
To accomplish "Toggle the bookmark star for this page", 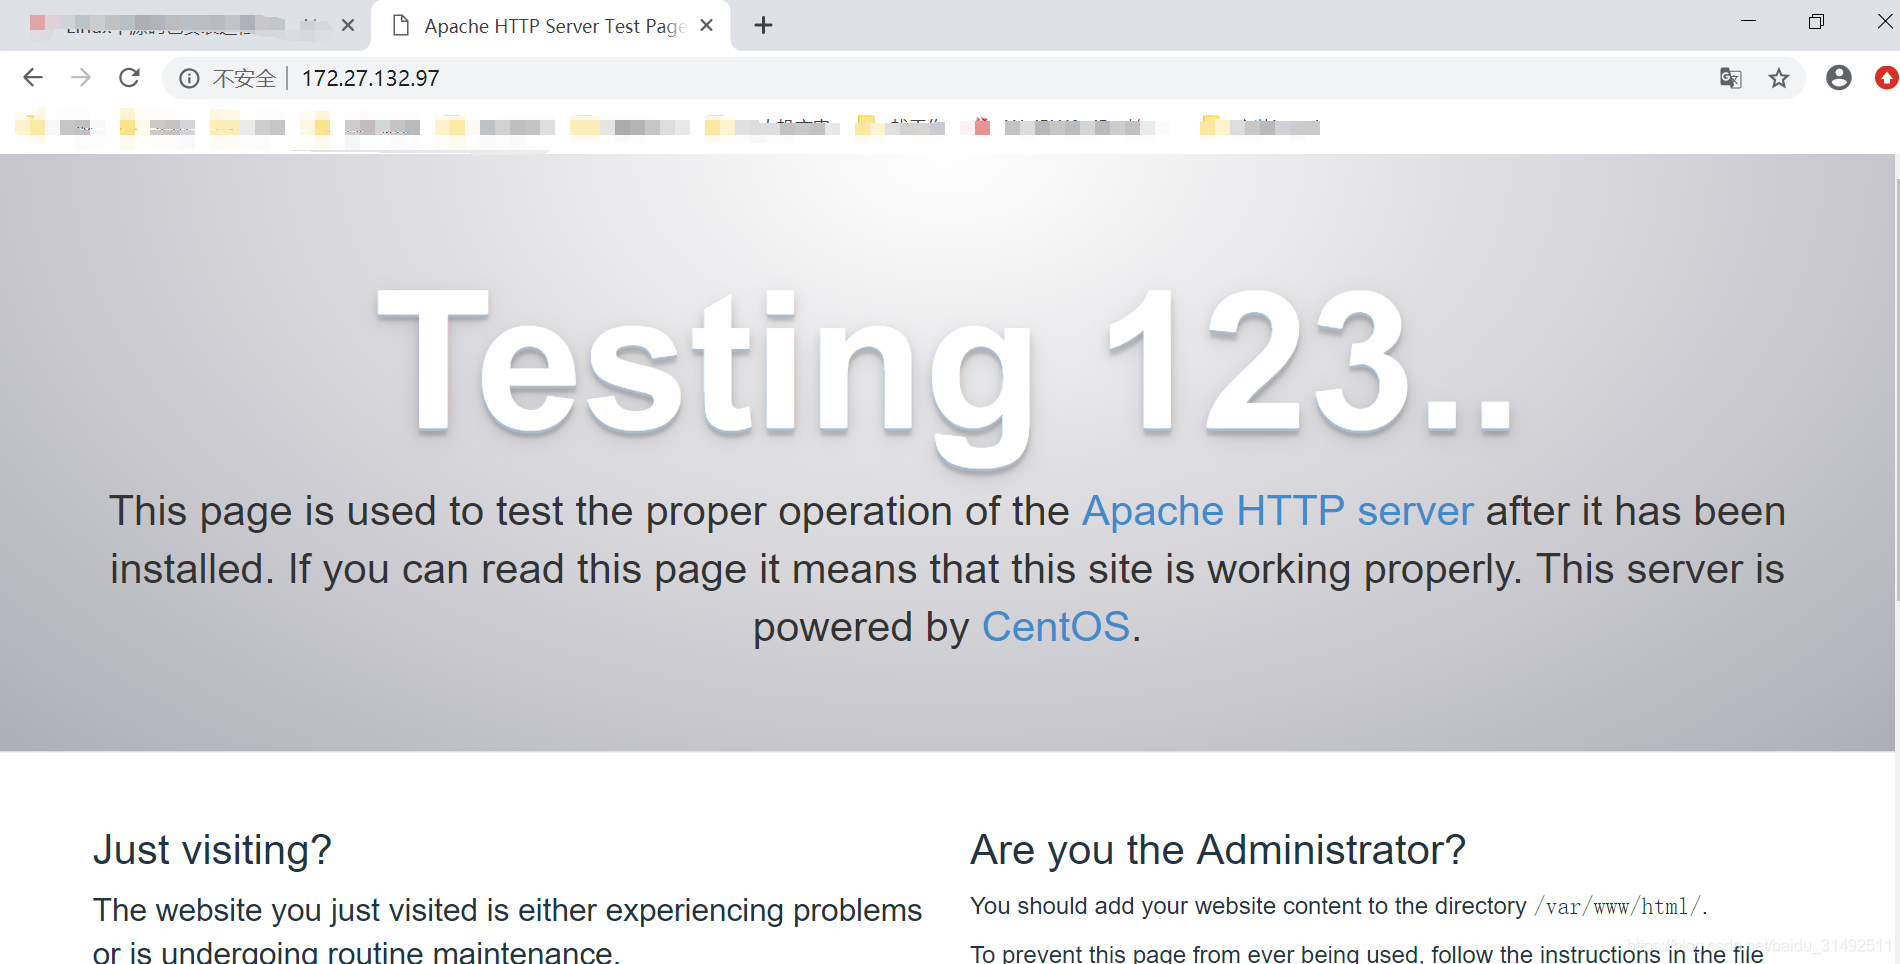I will coord(1779,77).
